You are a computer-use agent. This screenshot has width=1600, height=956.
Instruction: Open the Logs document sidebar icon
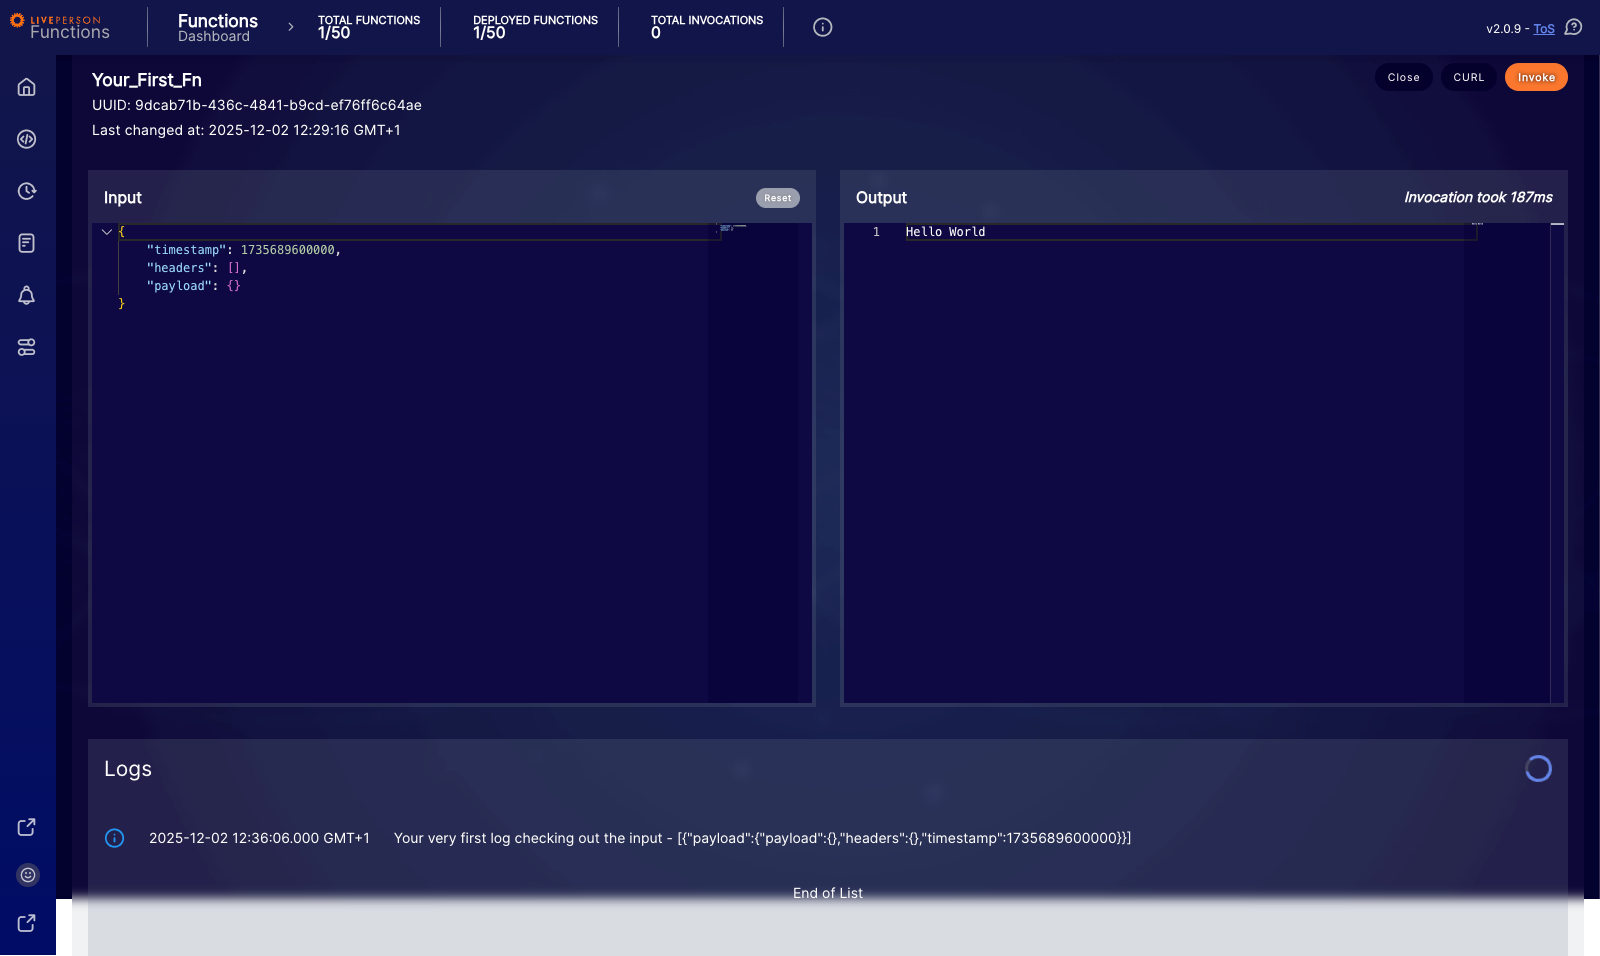(27, 243)
